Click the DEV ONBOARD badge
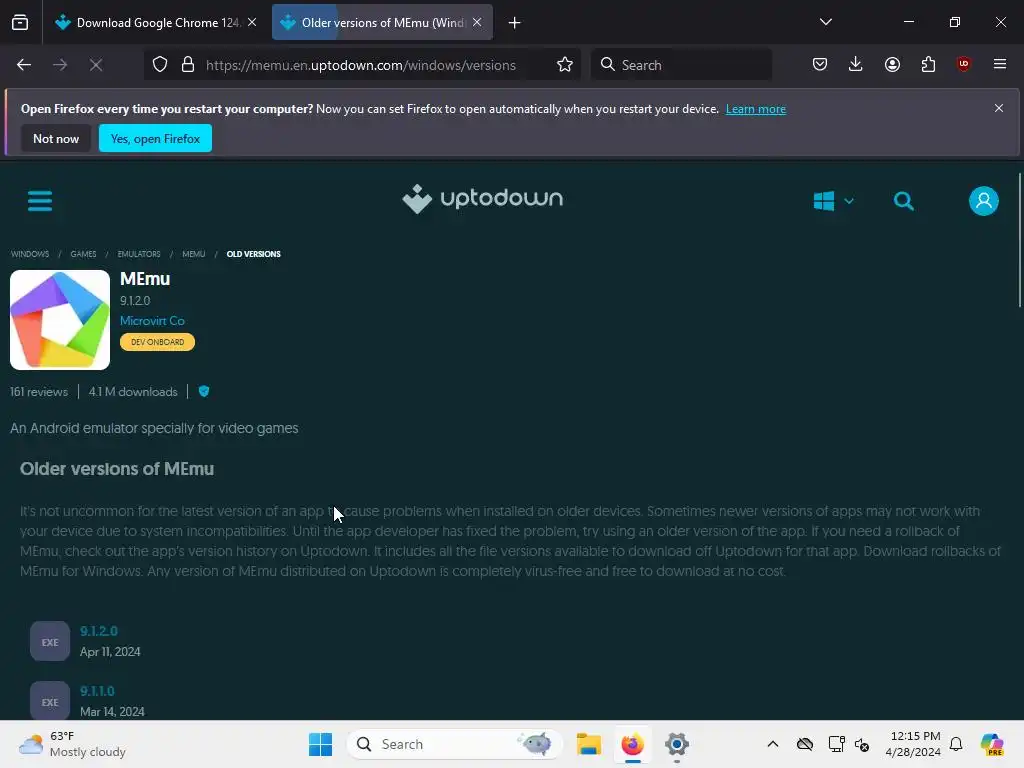The width and height of the screenshot is (1024, 768). [x=157, y=342]
